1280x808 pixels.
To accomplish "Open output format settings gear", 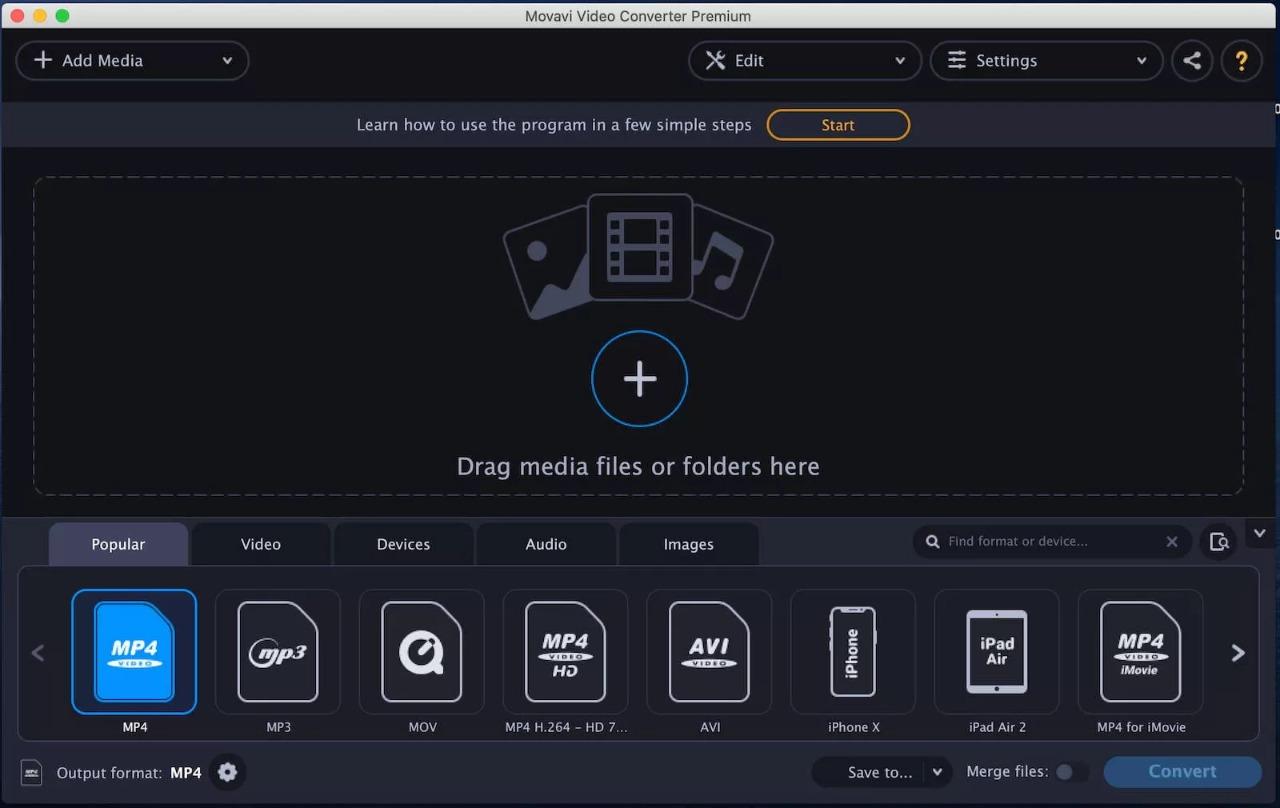I will pos(228,772).
